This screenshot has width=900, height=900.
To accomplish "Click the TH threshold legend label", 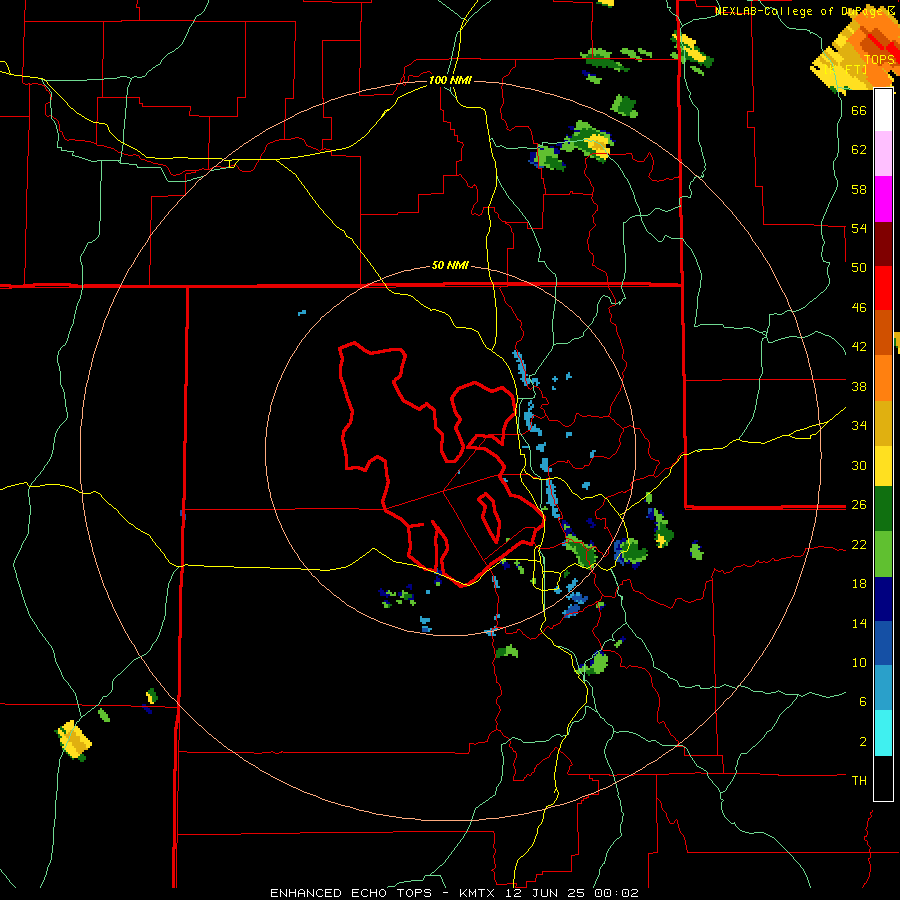I will coord(859,781).
